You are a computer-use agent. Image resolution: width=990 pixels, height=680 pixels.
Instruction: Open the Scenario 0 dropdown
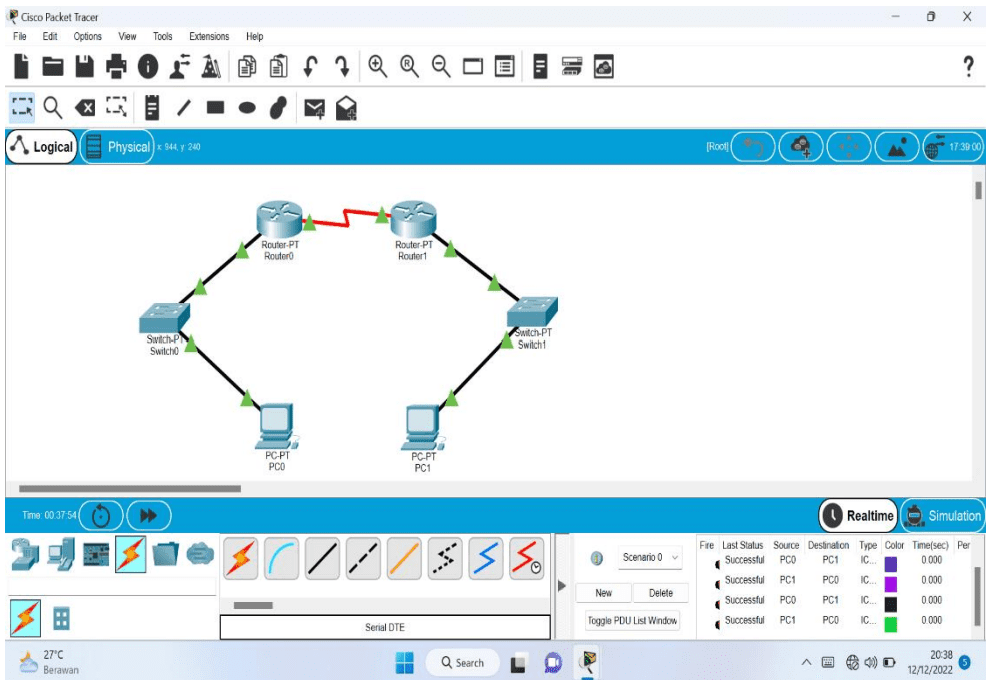point(650,558)
